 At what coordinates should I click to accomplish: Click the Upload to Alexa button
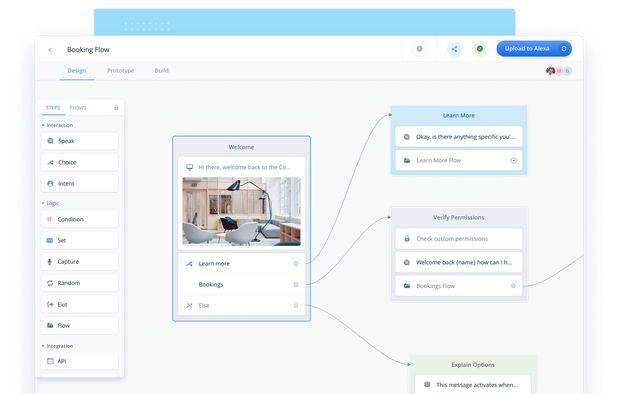[x=534, y=49]
